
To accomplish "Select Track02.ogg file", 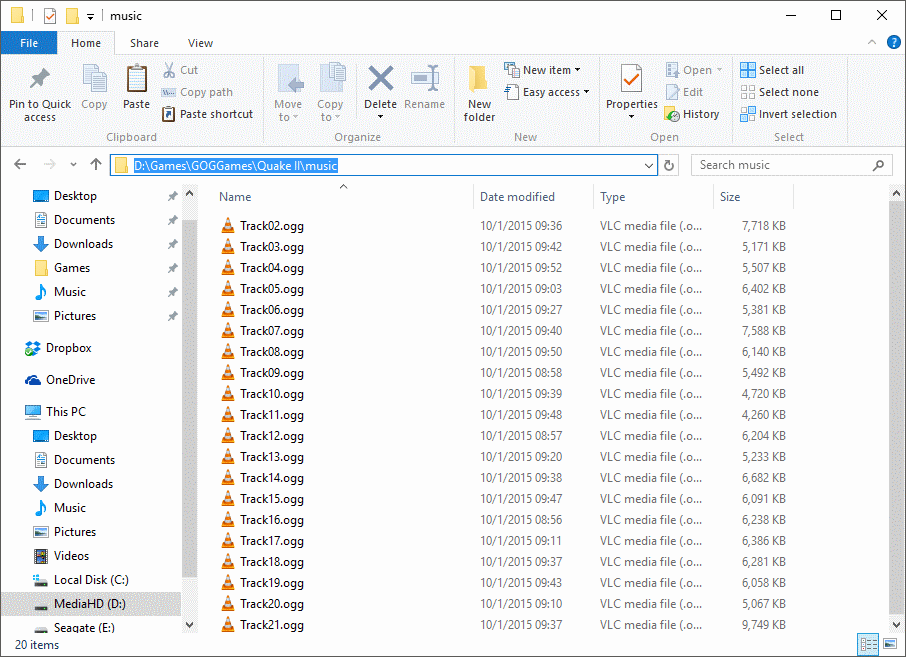I will click(x=263, y=225).
